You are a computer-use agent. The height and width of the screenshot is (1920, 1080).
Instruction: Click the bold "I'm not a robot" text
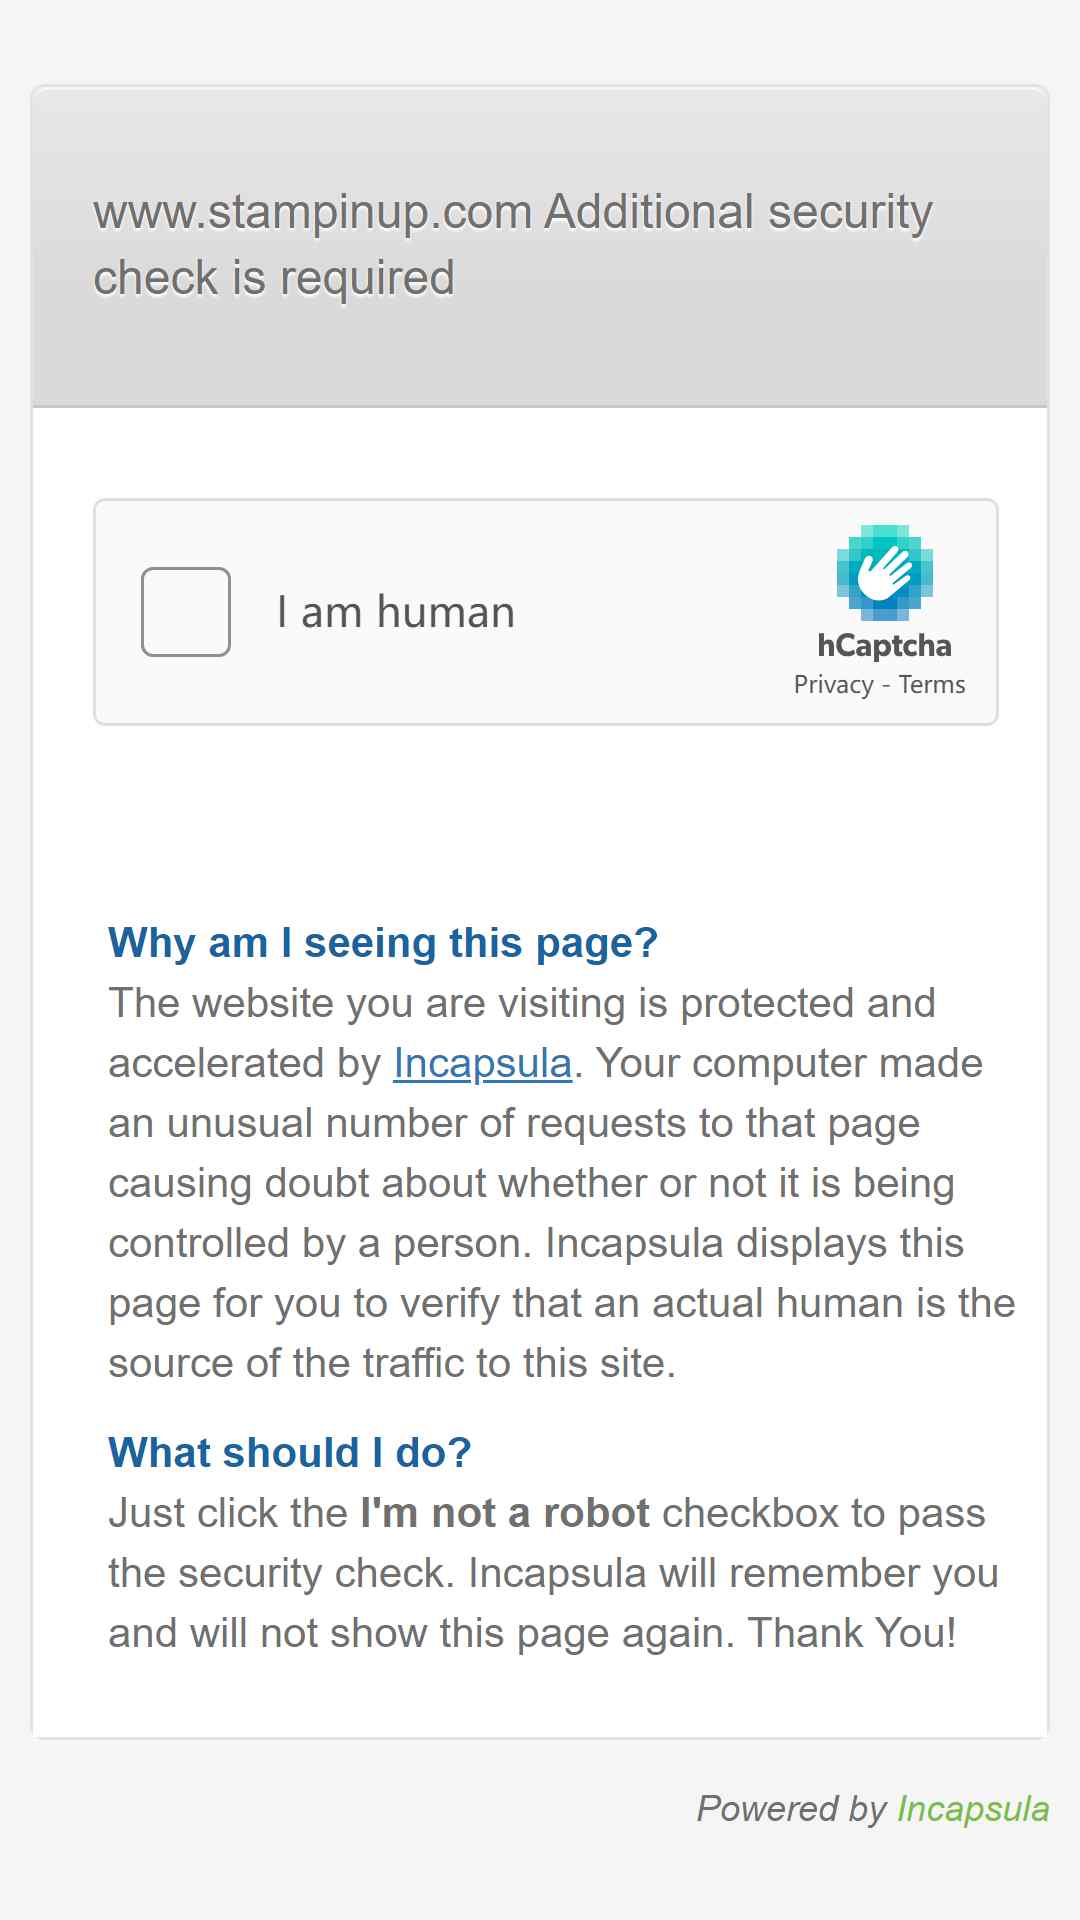(505, 1513)
